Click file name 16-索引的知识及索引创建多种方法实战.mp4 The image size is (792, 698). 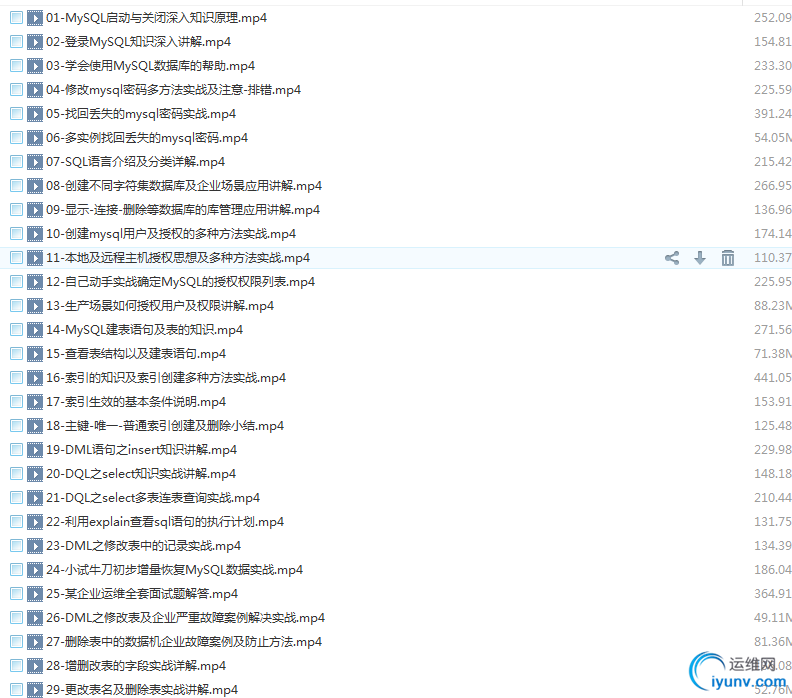coord(166,378)
